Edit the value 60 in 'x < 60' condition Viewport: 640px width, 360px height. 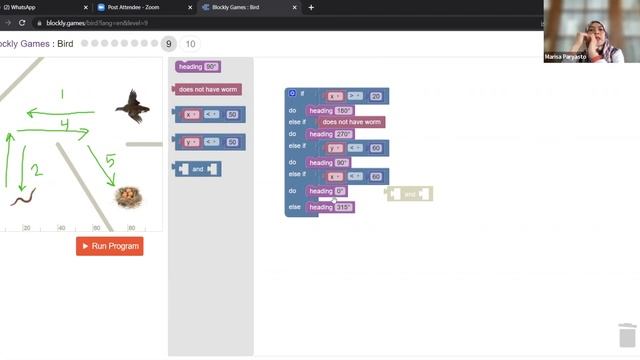click(x=376, y=177)
